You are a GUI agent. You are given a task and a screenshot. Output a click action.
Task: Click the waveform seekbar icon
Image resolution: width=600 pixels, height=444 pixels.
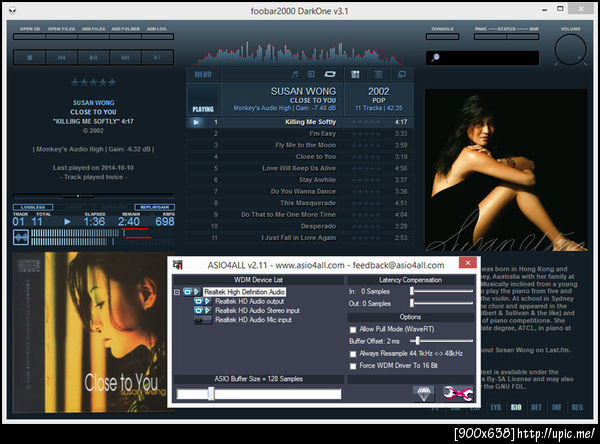click(21, 237)
